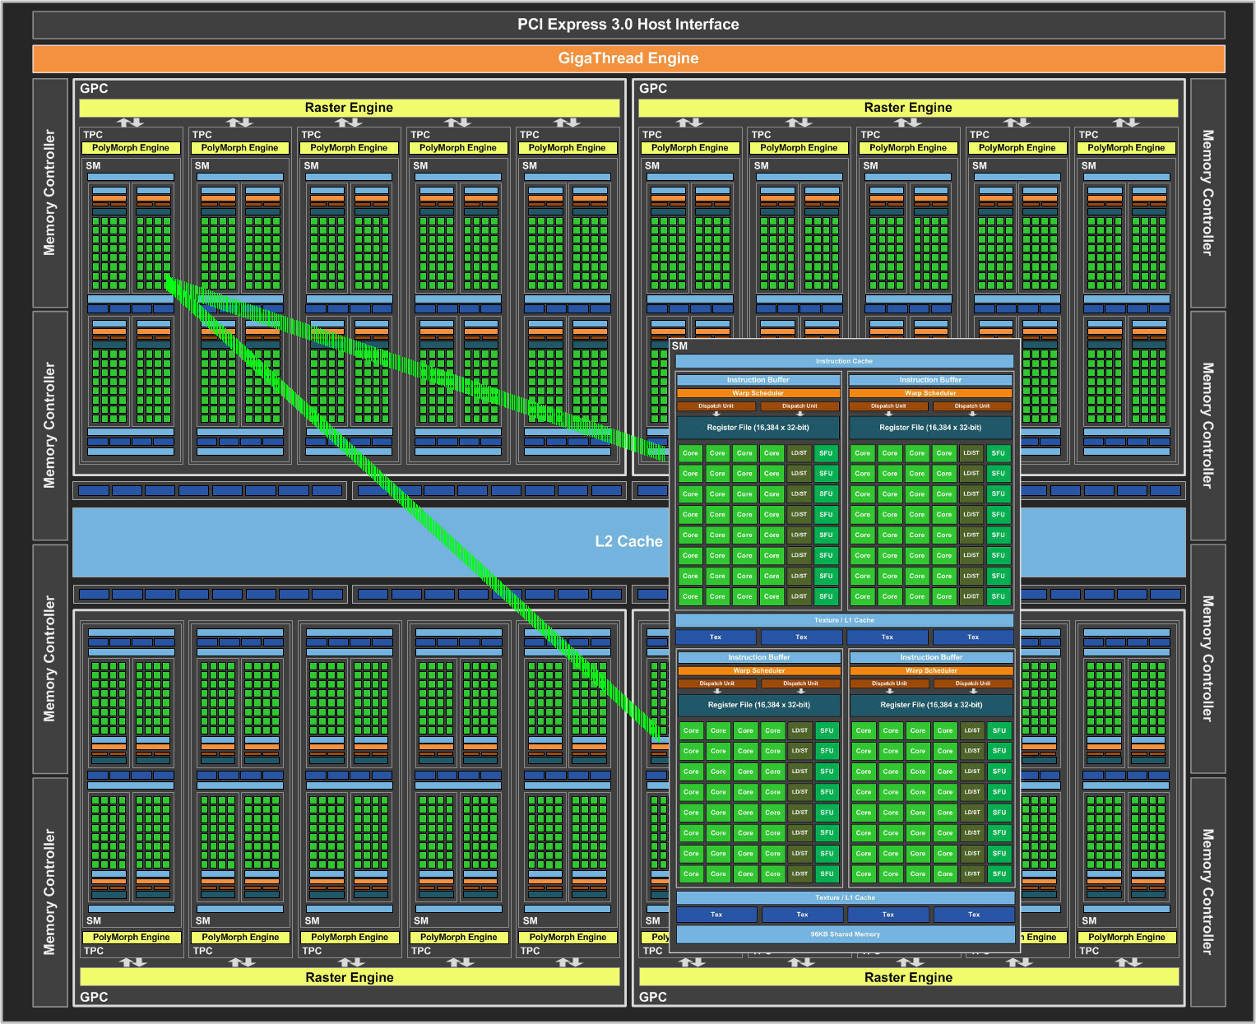Click the PCI Express 3.0 Host Interface bar
This screenshot has height=1024, width=1256.
tap(628, 24)
